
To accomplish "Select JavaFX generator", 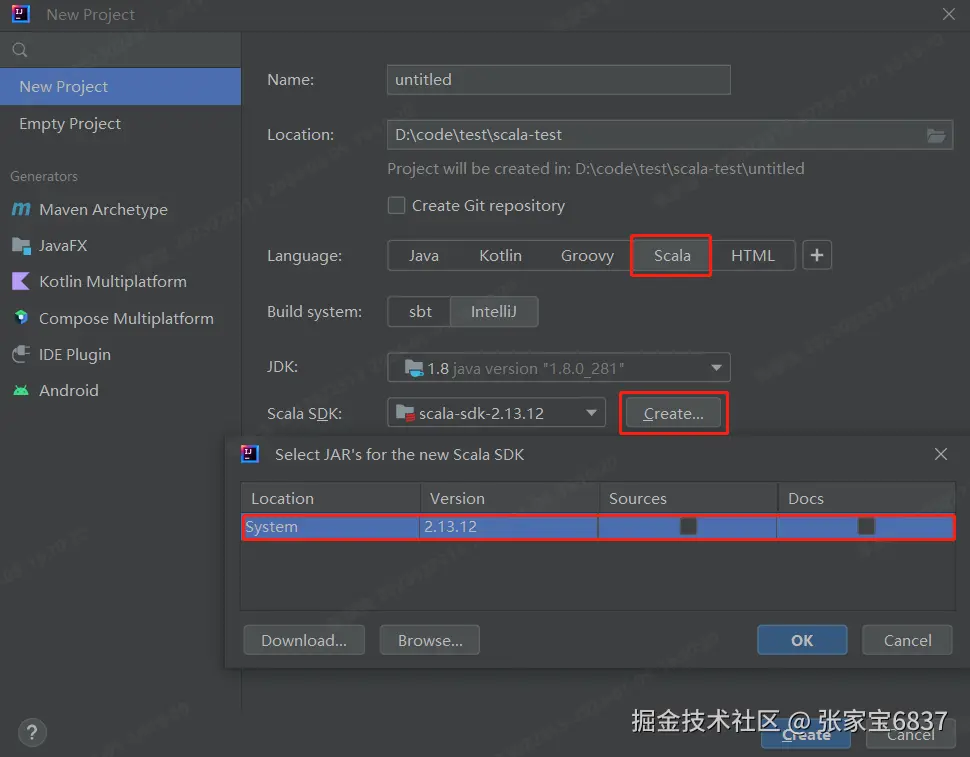I will pos(121,246).
